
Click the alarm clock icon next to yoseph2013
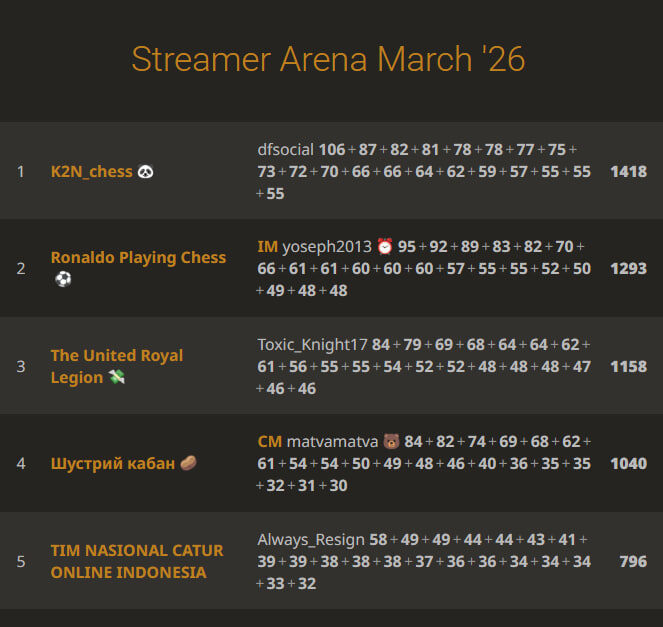pyautogui.click(x=385, y=246)
